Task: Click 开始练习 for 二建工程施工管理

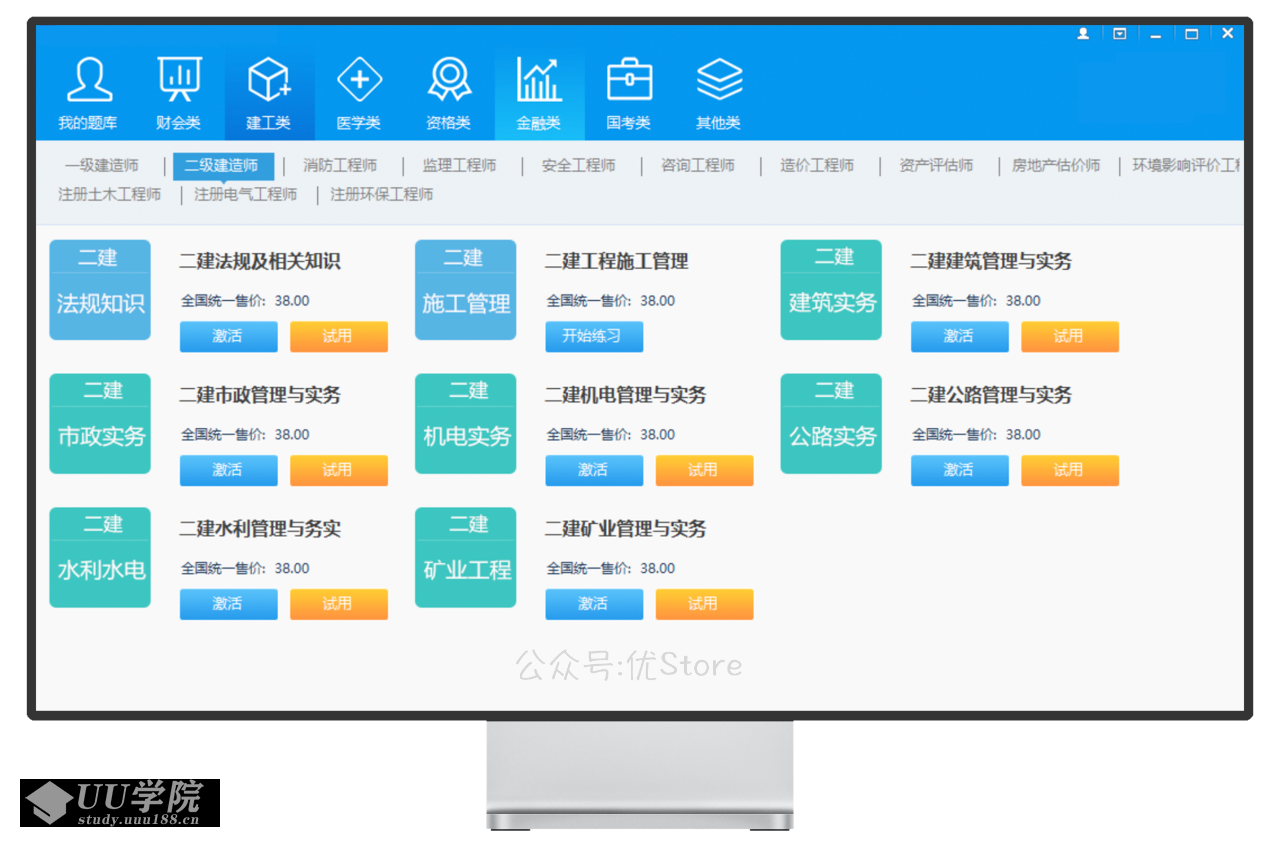Action: 593,337
